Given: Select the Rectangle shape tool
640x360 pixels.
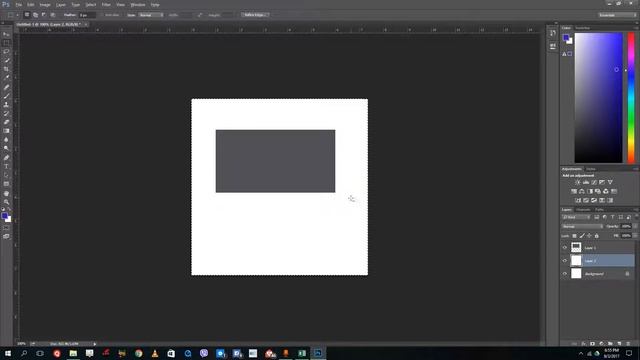Looking at the screenshot, I should pyautogui.click(x=6, y=184).
